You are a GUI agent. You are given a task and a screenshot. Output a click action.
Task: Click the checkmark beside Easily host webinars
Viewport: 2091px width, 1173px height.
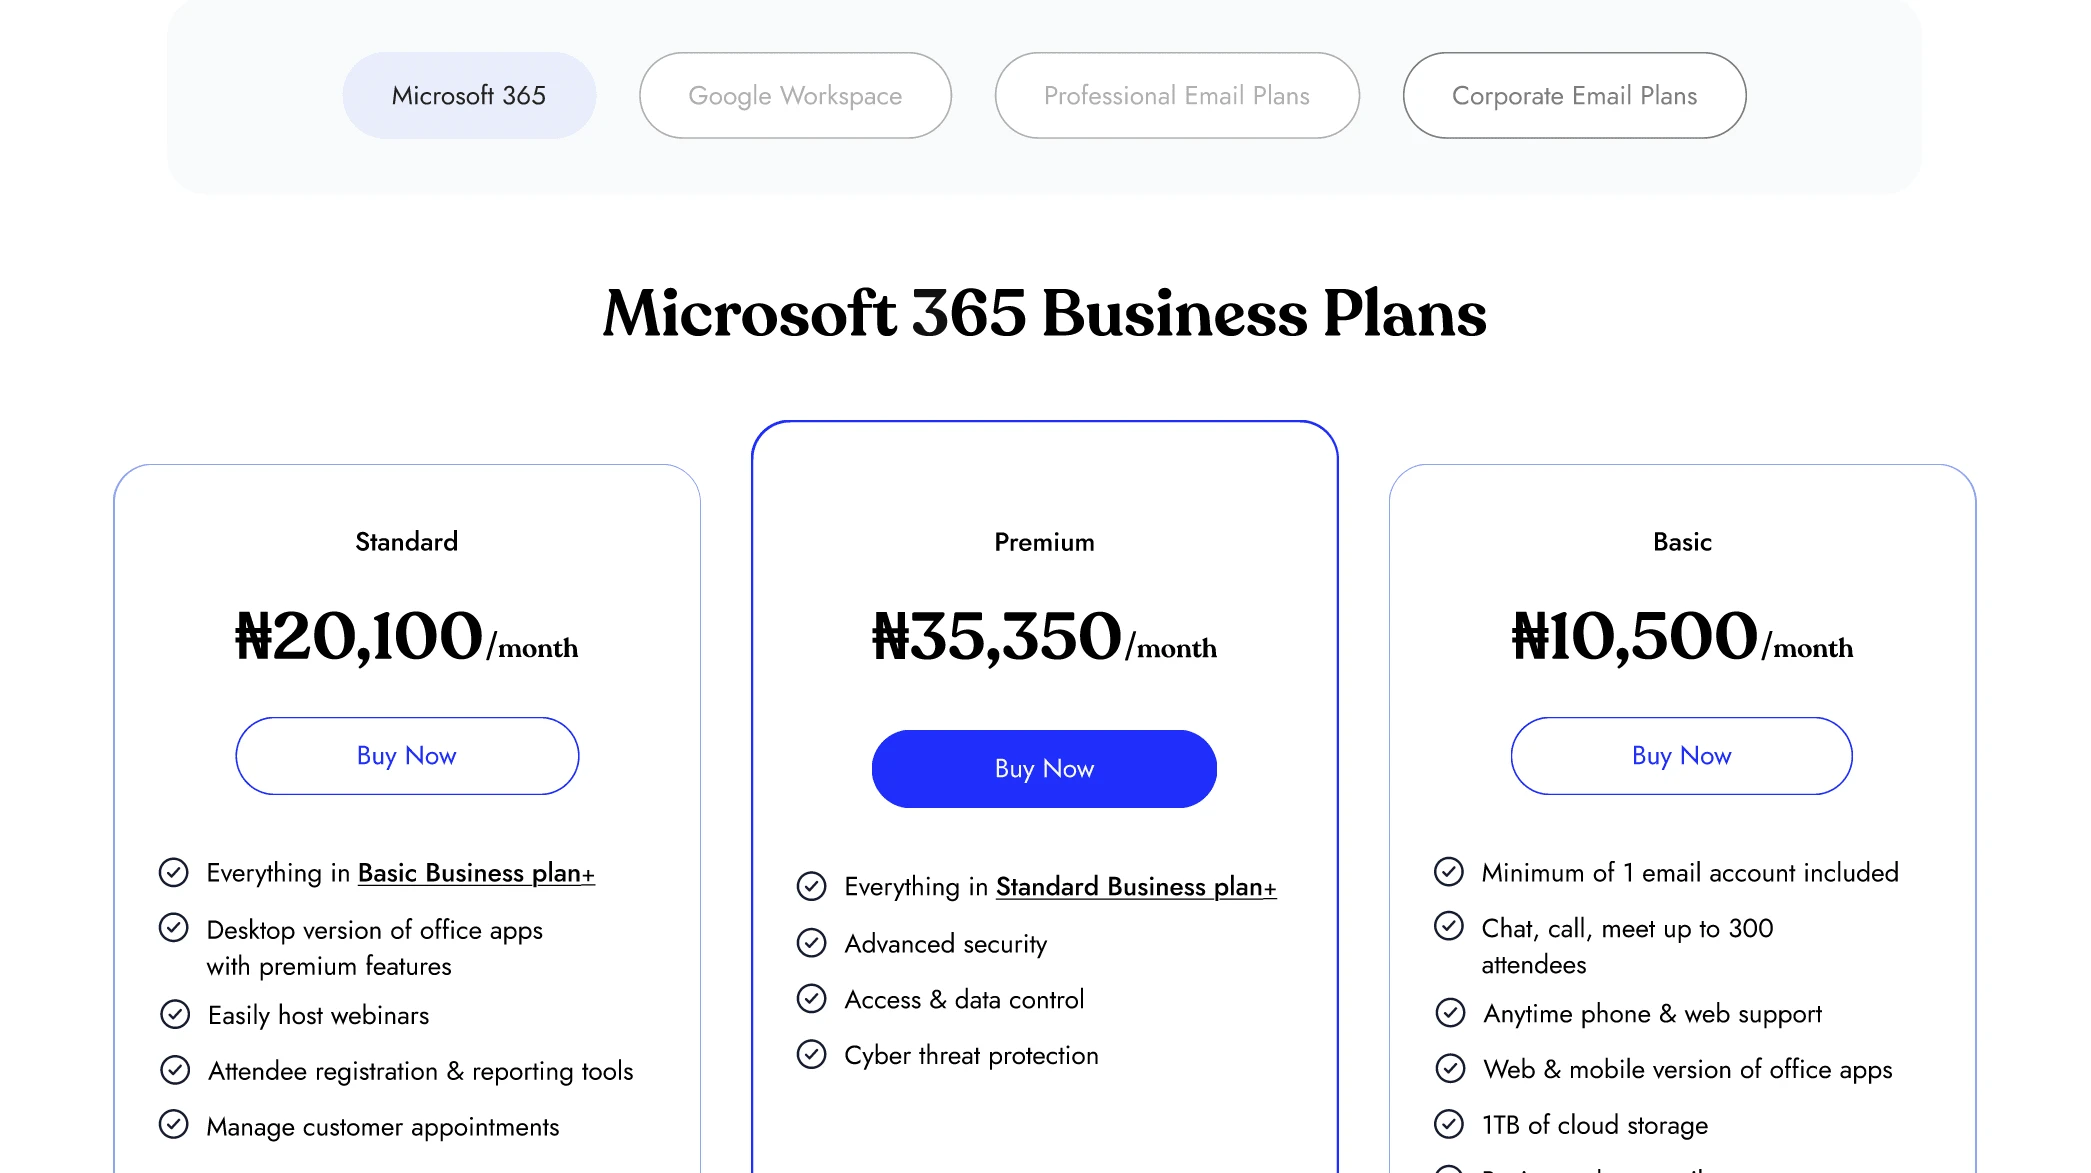tap(174, 1014)
